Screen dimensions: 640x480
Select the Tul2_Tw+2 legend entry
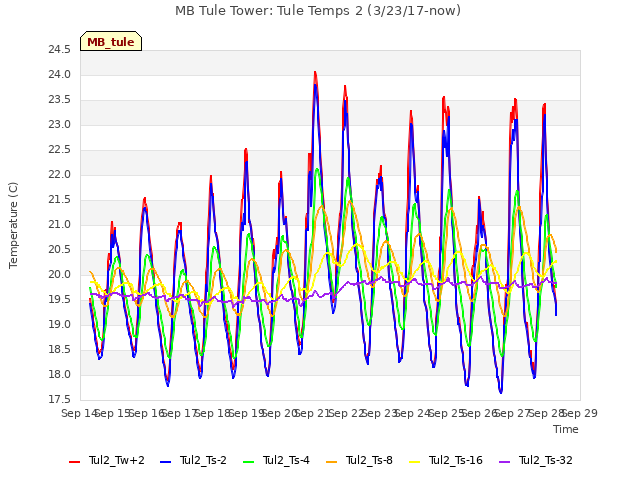[x=107, y=460]
